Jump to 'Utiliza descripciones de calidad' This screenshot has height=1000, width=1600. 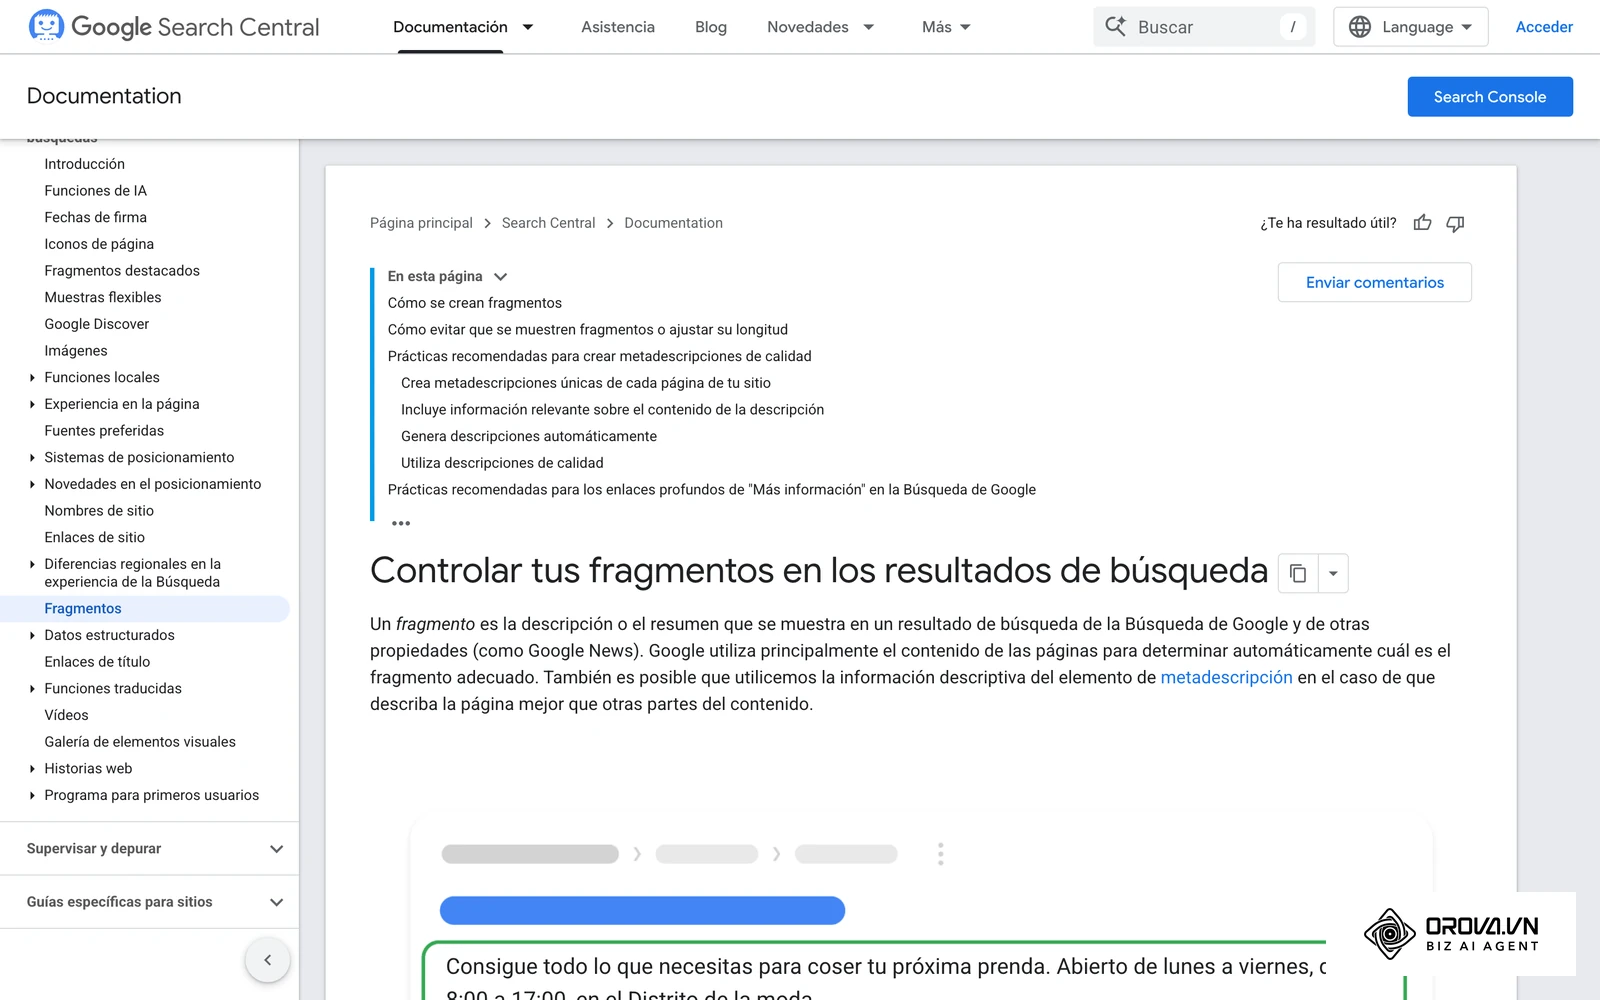coord(502,463)
